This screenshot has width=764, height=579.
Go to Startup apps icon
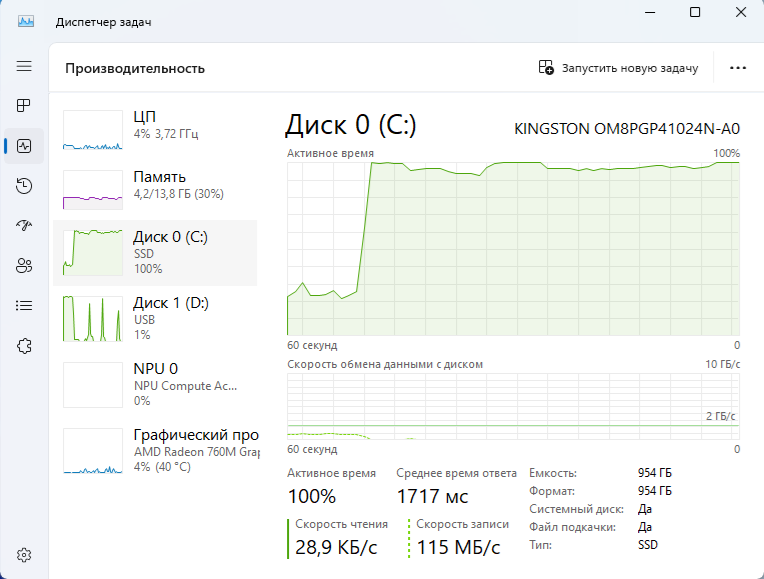(x=24, y=226)
